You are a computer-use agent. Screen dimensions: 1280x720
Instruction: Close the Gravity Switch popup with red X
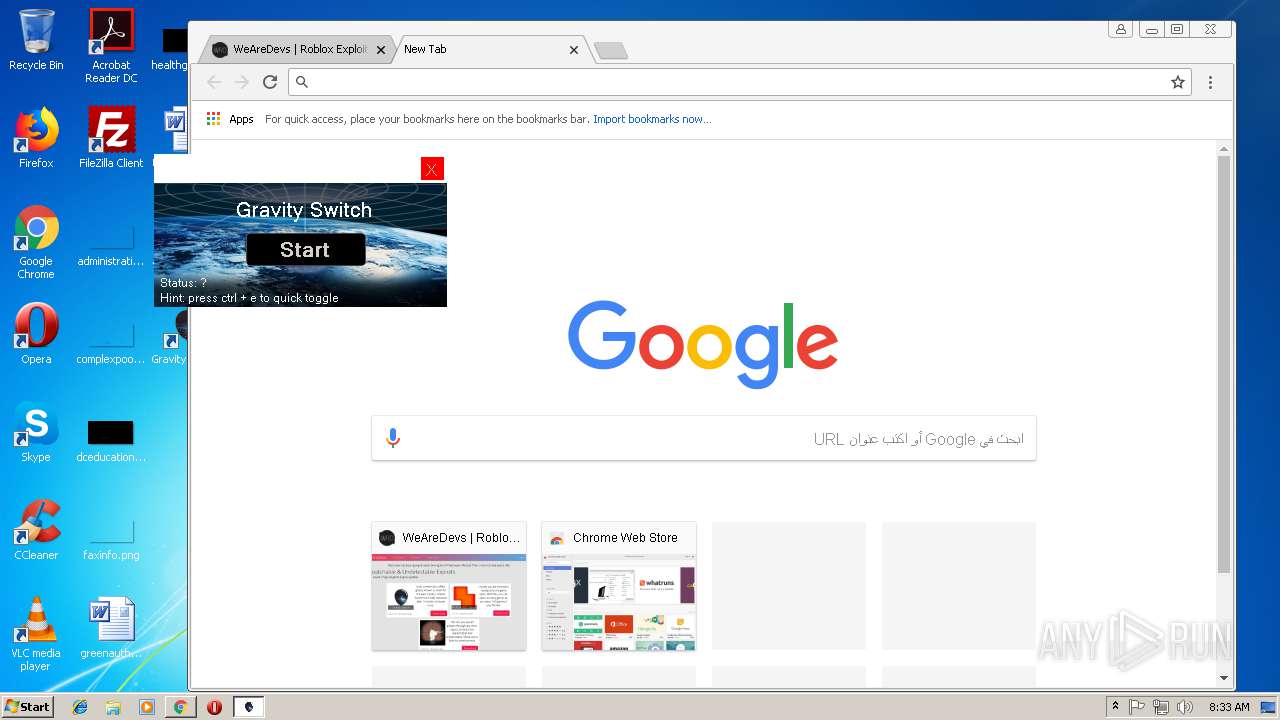click(432, 169)
